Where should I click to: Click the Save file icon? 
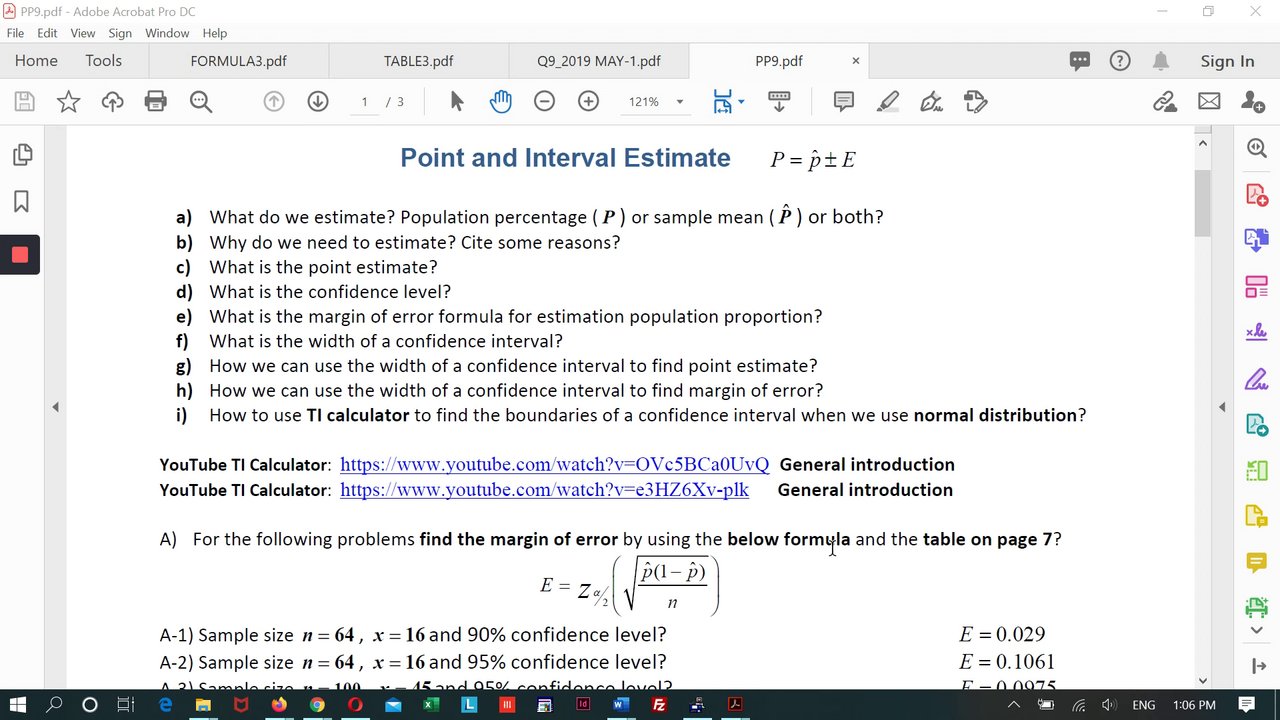tap(24, 101)
